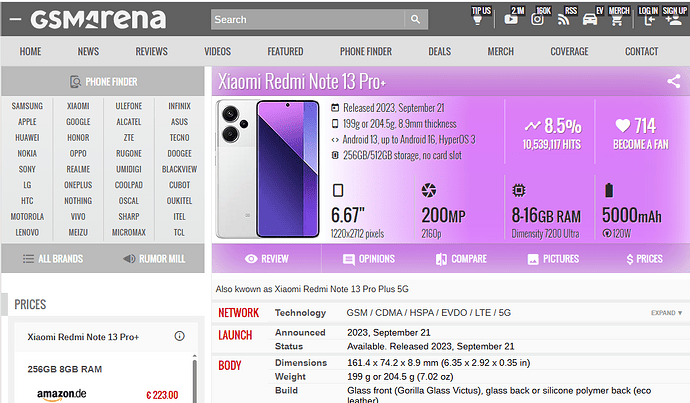Open the EV car icon
The width and height of the screenshot is (690, 403).
click(x=590, y=20)
